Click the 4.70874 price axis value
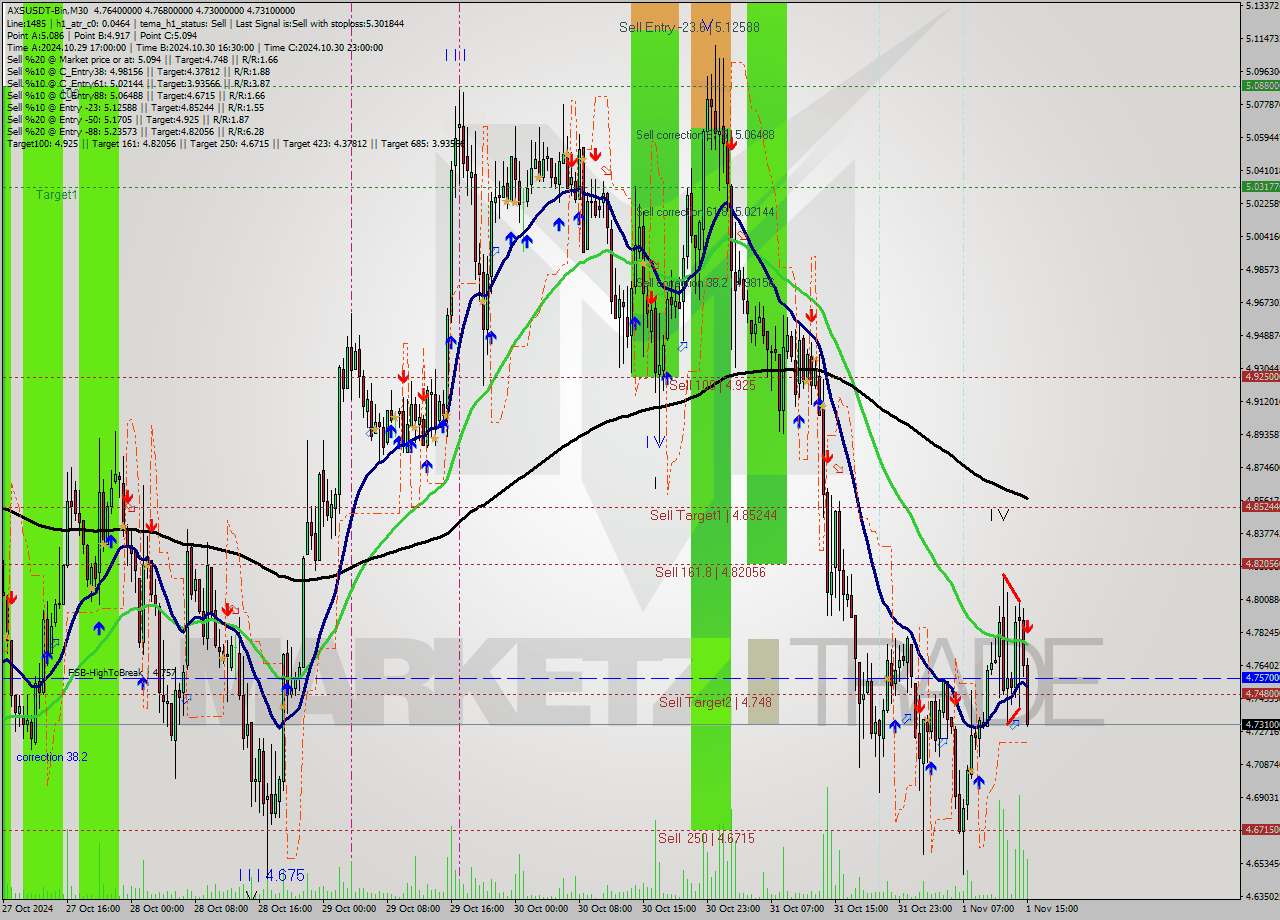The width and height of the screenshot is (1280, 920). pos(1262,764)
